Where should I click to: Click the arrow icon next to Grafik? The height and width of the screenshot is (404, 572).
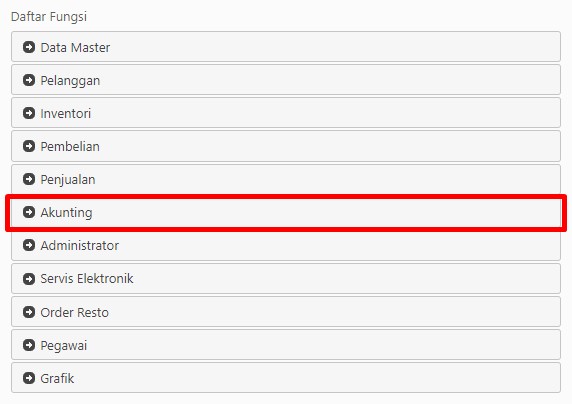tap(29, 378)
